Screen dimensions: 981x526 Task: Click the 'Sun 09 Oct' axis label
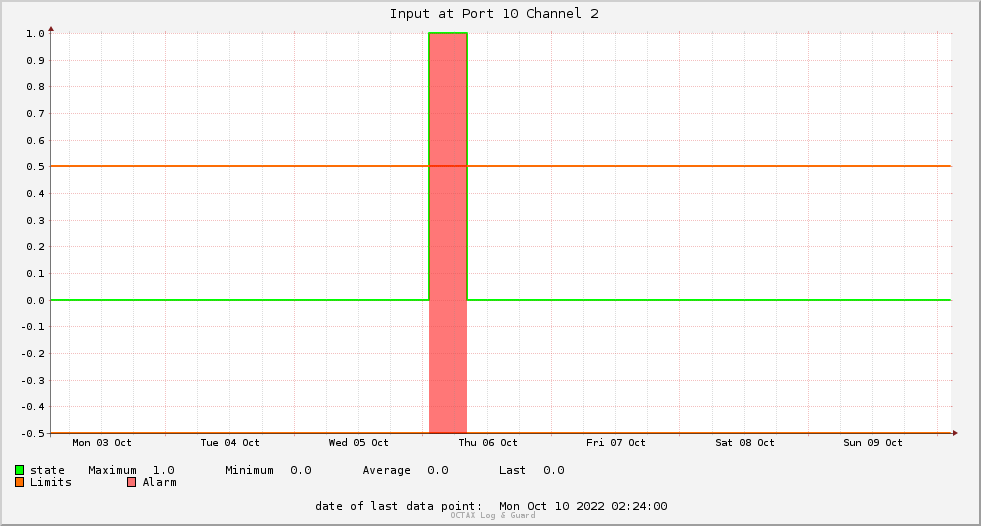click(873, 443)
